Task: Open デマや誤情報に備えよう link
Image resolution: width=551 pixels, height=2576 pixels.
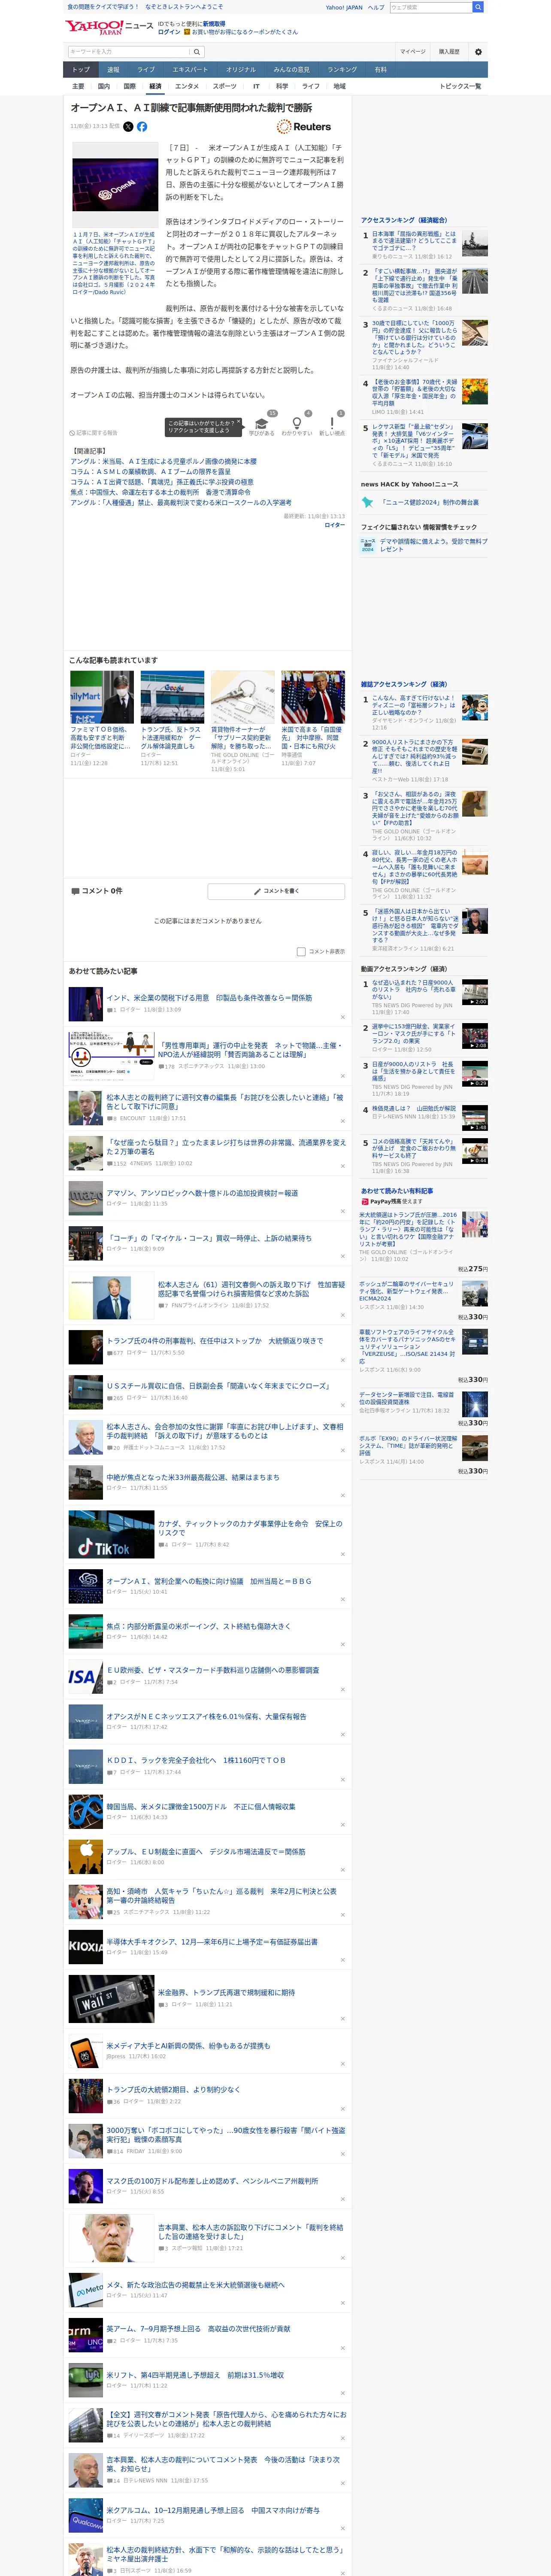Action: coord(434,545)
